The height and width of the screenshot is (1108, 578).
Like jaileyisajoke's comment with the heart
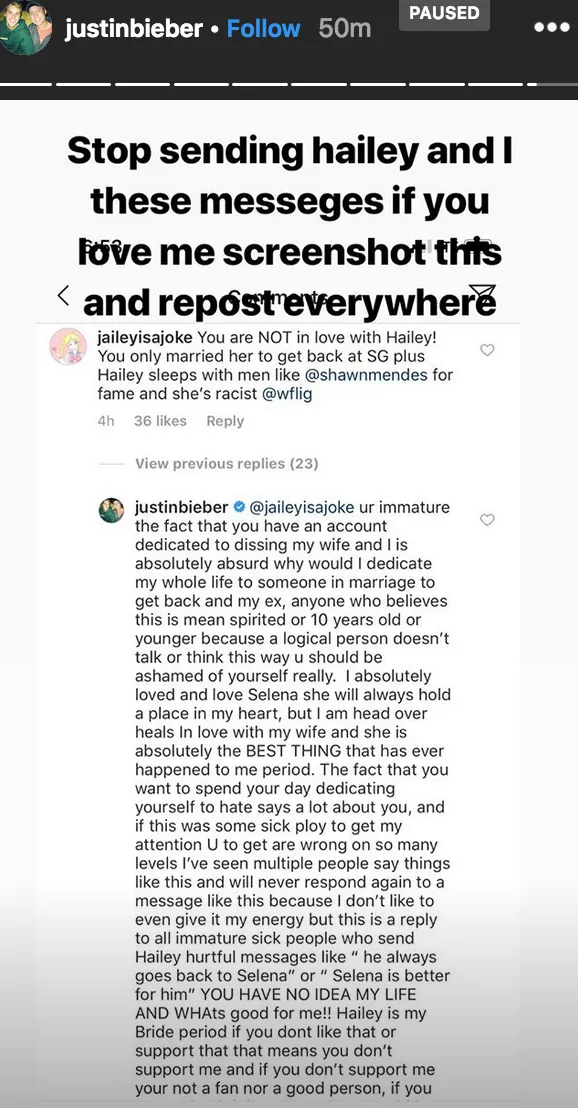tap(487, 350)
